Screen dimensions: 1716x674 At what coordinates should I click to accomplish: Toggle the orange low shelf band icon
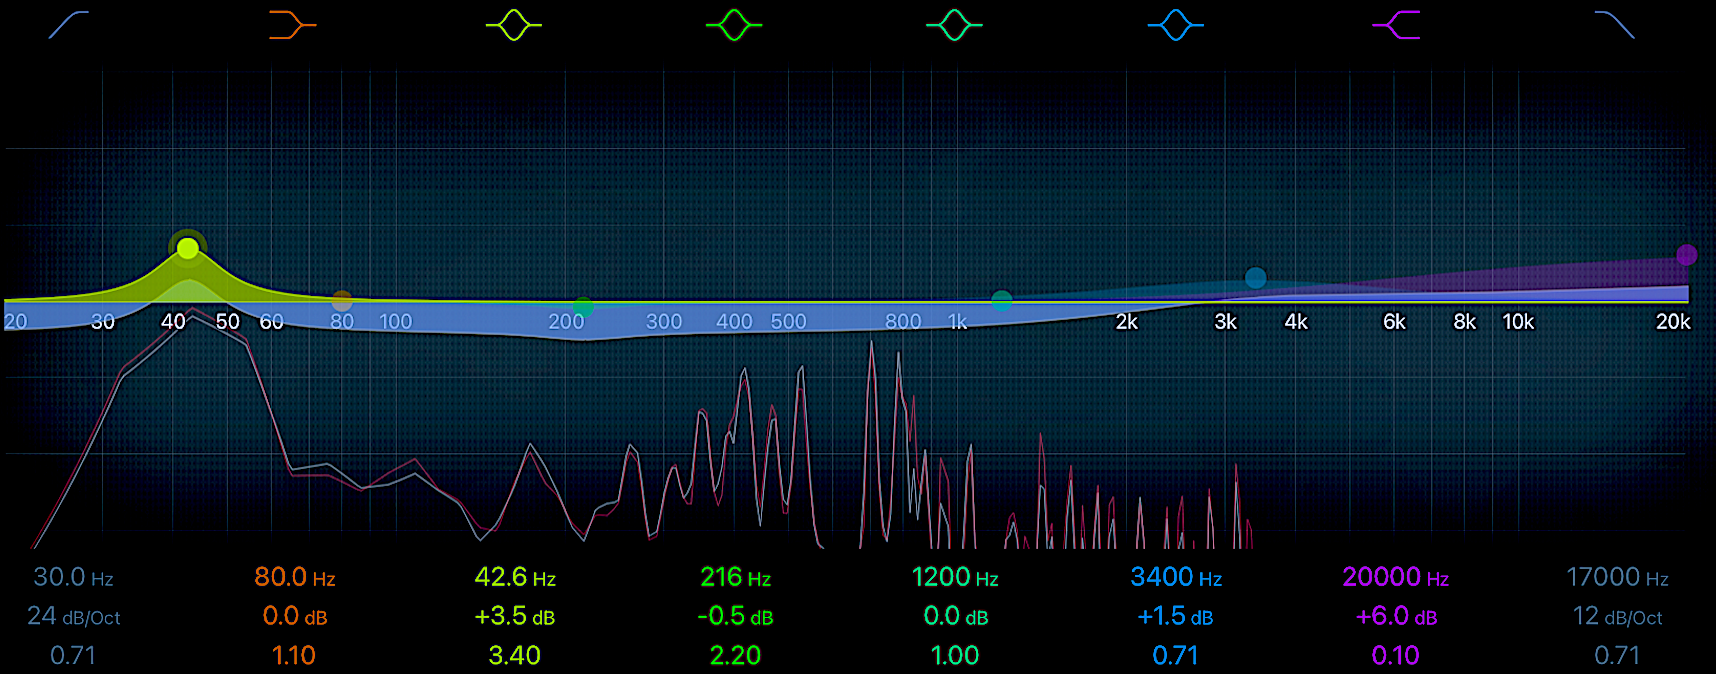292,25
